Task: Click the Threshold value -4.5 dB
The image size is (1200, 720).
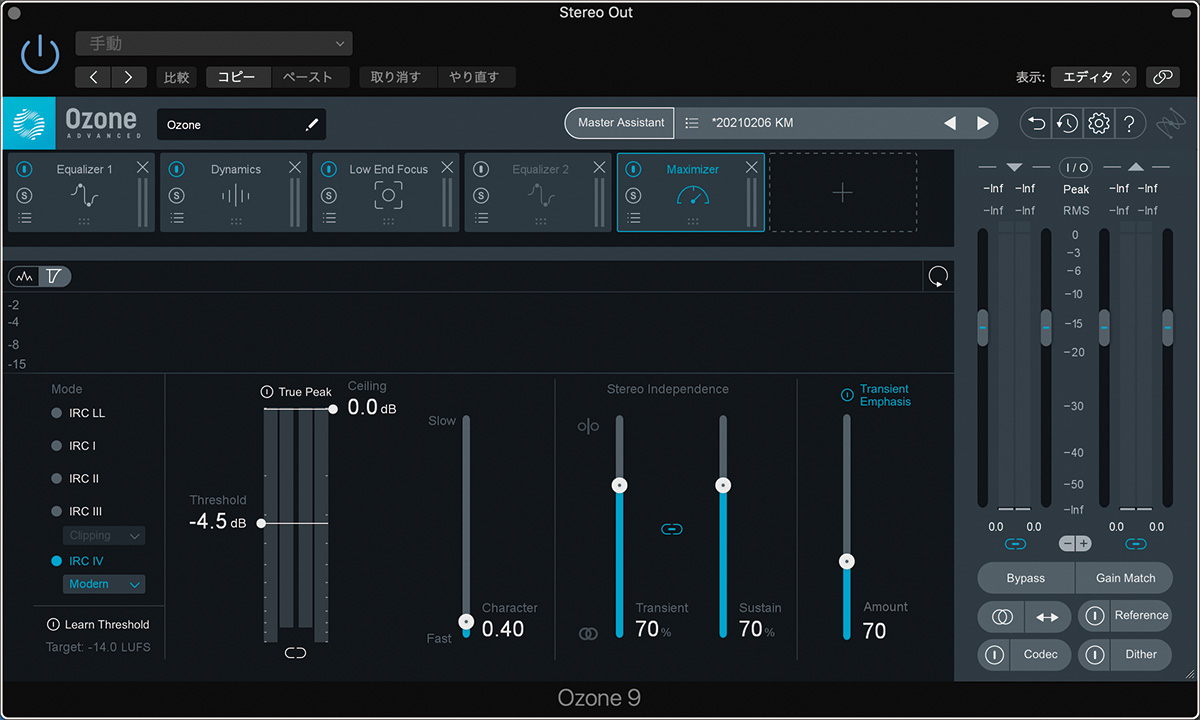Action: [x=218, y=522]
